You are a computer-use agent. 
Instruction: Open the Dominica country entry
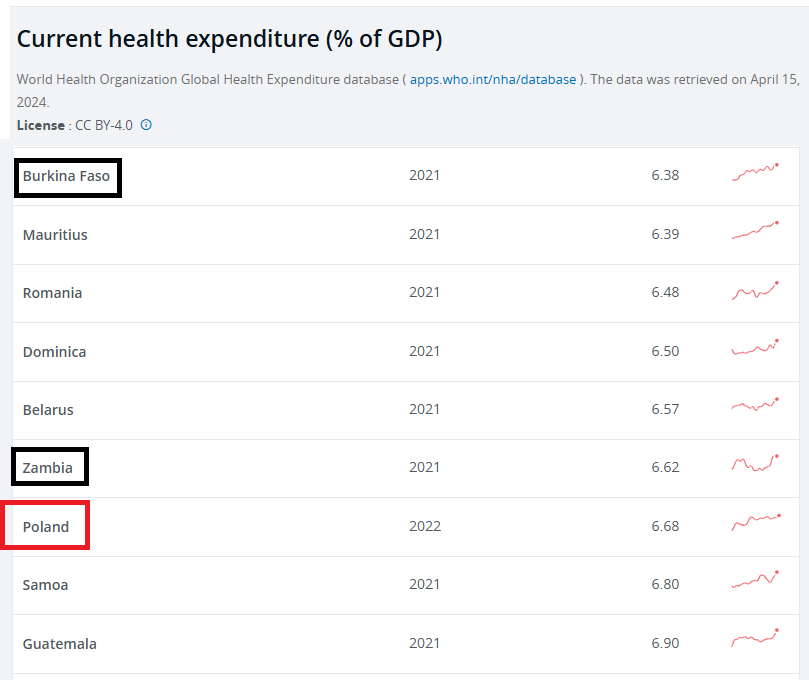click(x=54, y=352)
